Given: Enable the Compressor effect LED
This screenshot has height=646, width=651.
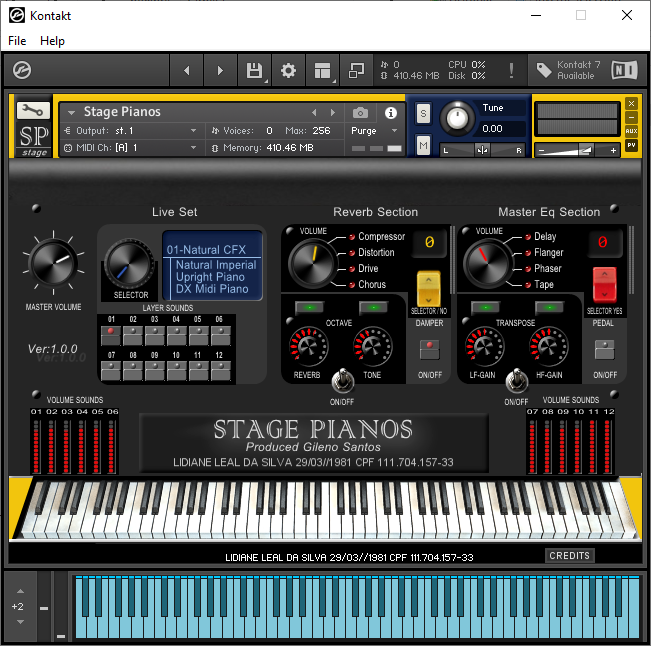Looking at the screenshot, I should 352,237.
